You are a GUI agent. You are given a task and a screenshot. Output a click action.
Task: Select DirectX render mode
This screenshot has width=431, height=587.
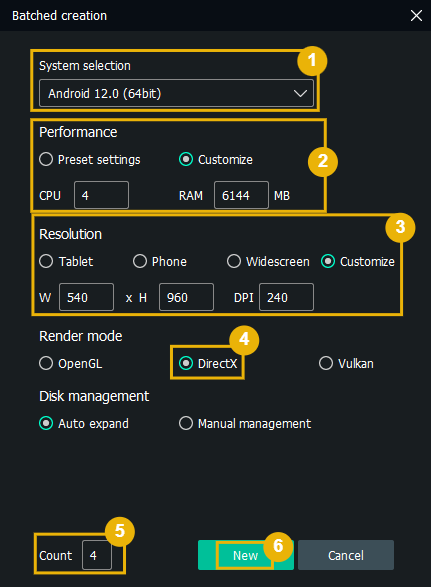pos(208,364)
